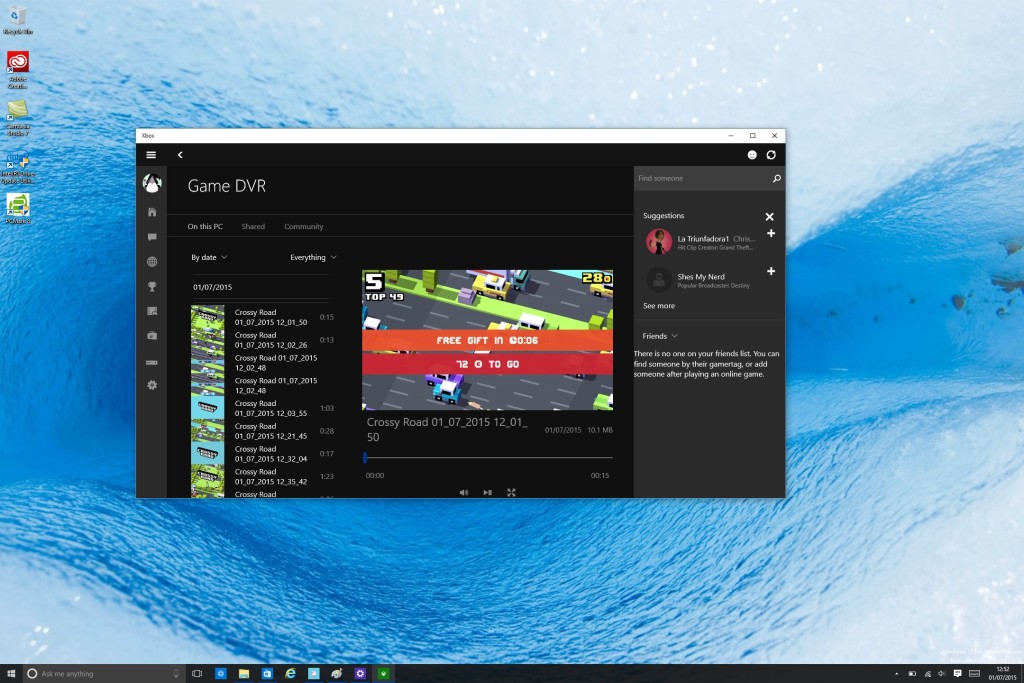This screenshot has width=1024, height=683.
Task: Show hidden tray icons arrow
Action: [x=896, y=673]
